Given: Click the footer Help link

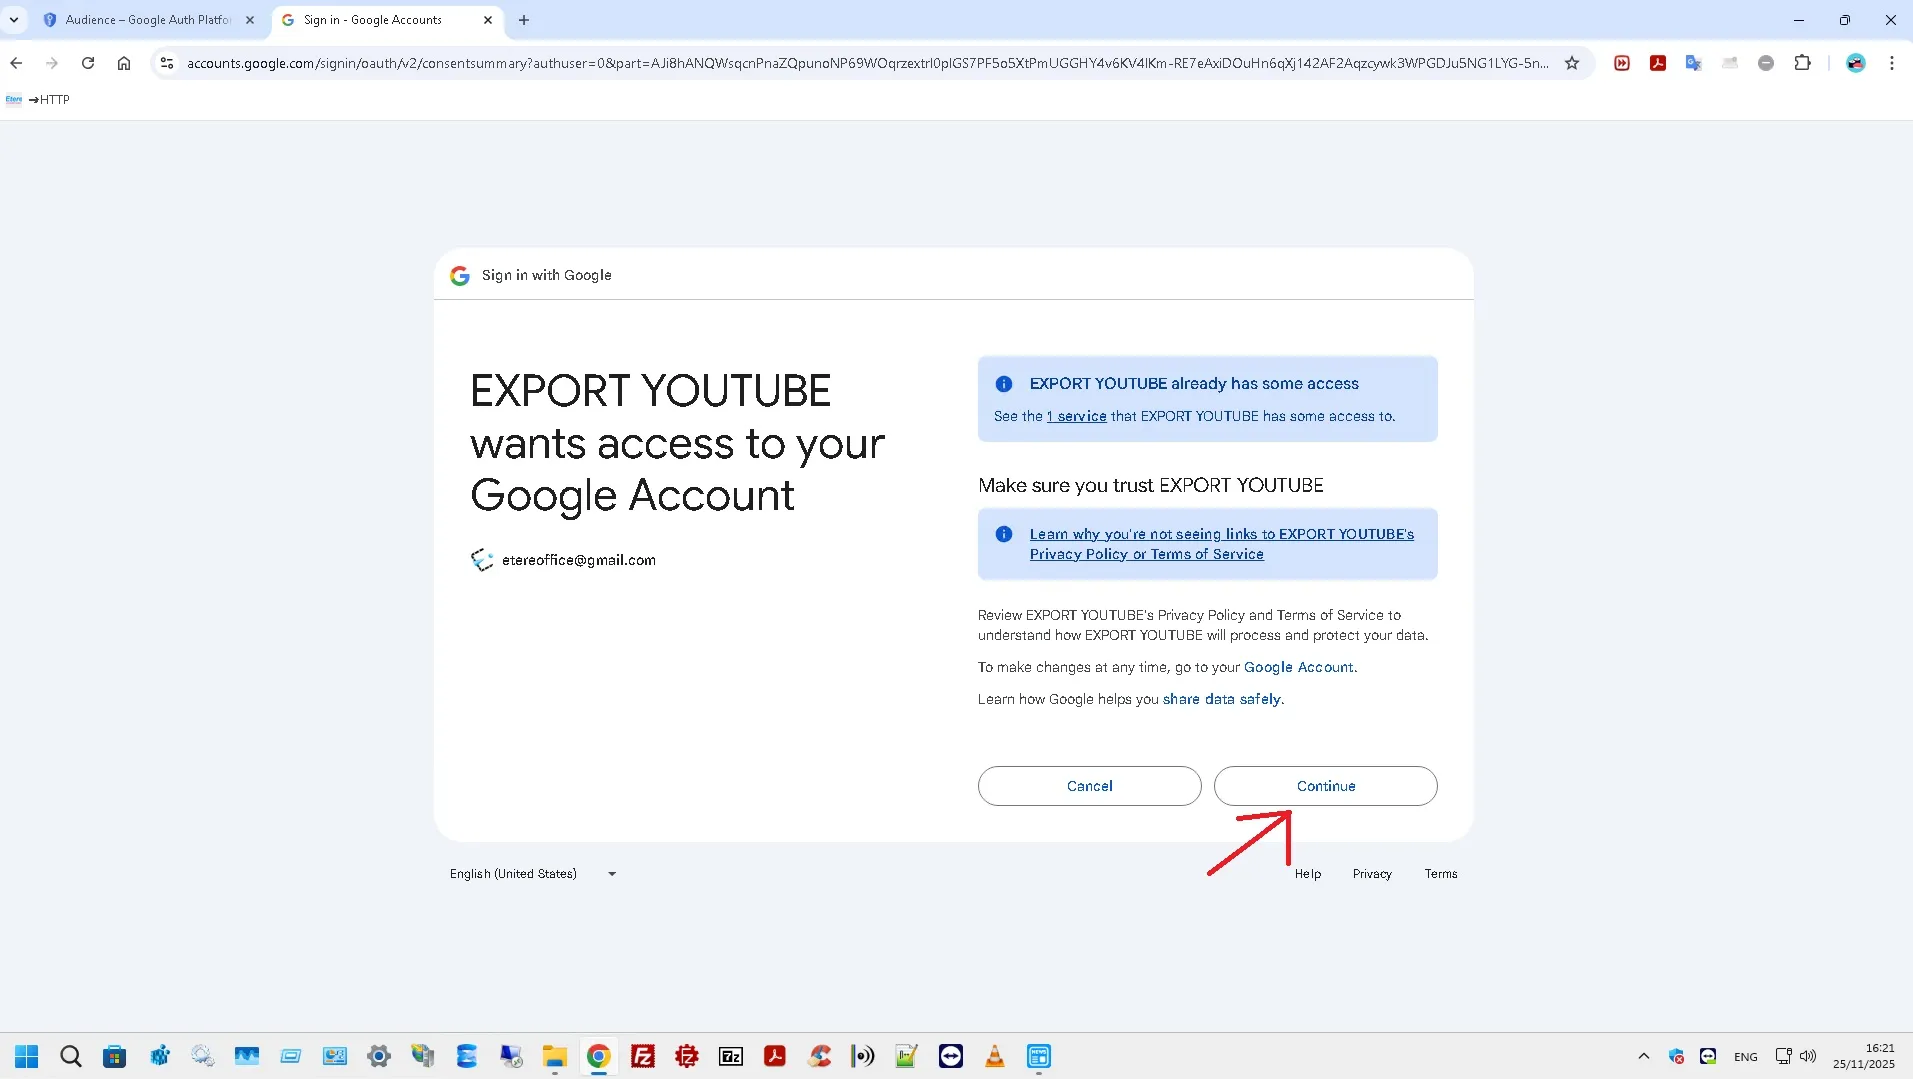Looking at the screenshot, I should (1307, 874).
